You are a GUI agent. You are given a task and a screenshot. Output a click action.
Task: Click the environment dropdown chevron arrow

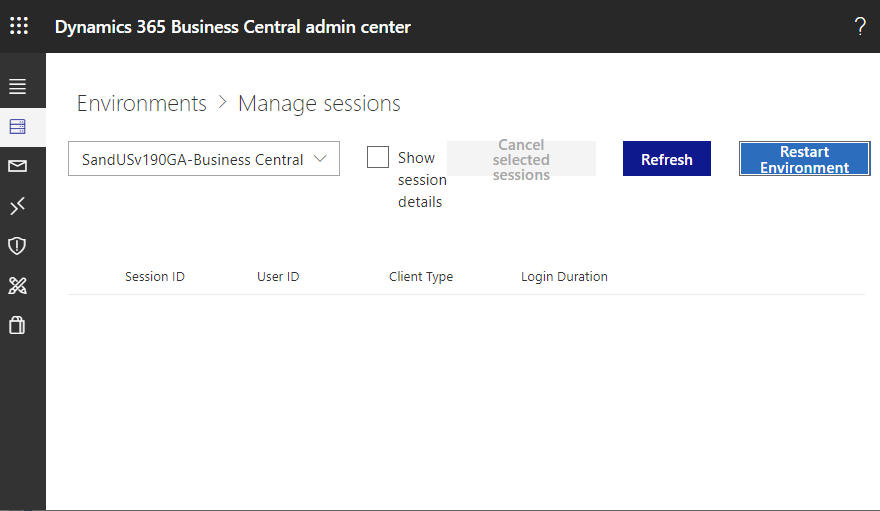[320, 159]
